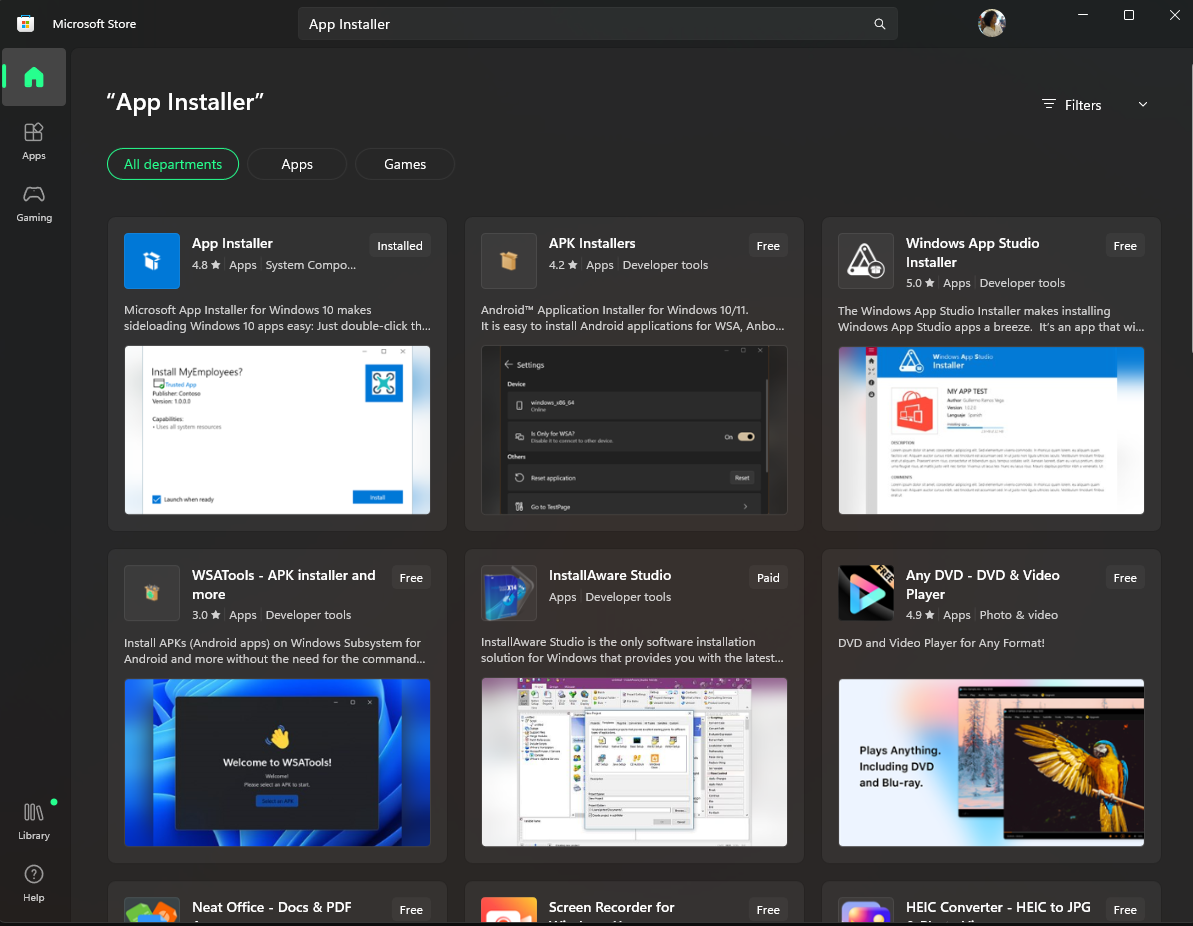This screenshot has width=1193, height=926.
Task: Open your profile avatar menu
Action: [x=991, y=22]
